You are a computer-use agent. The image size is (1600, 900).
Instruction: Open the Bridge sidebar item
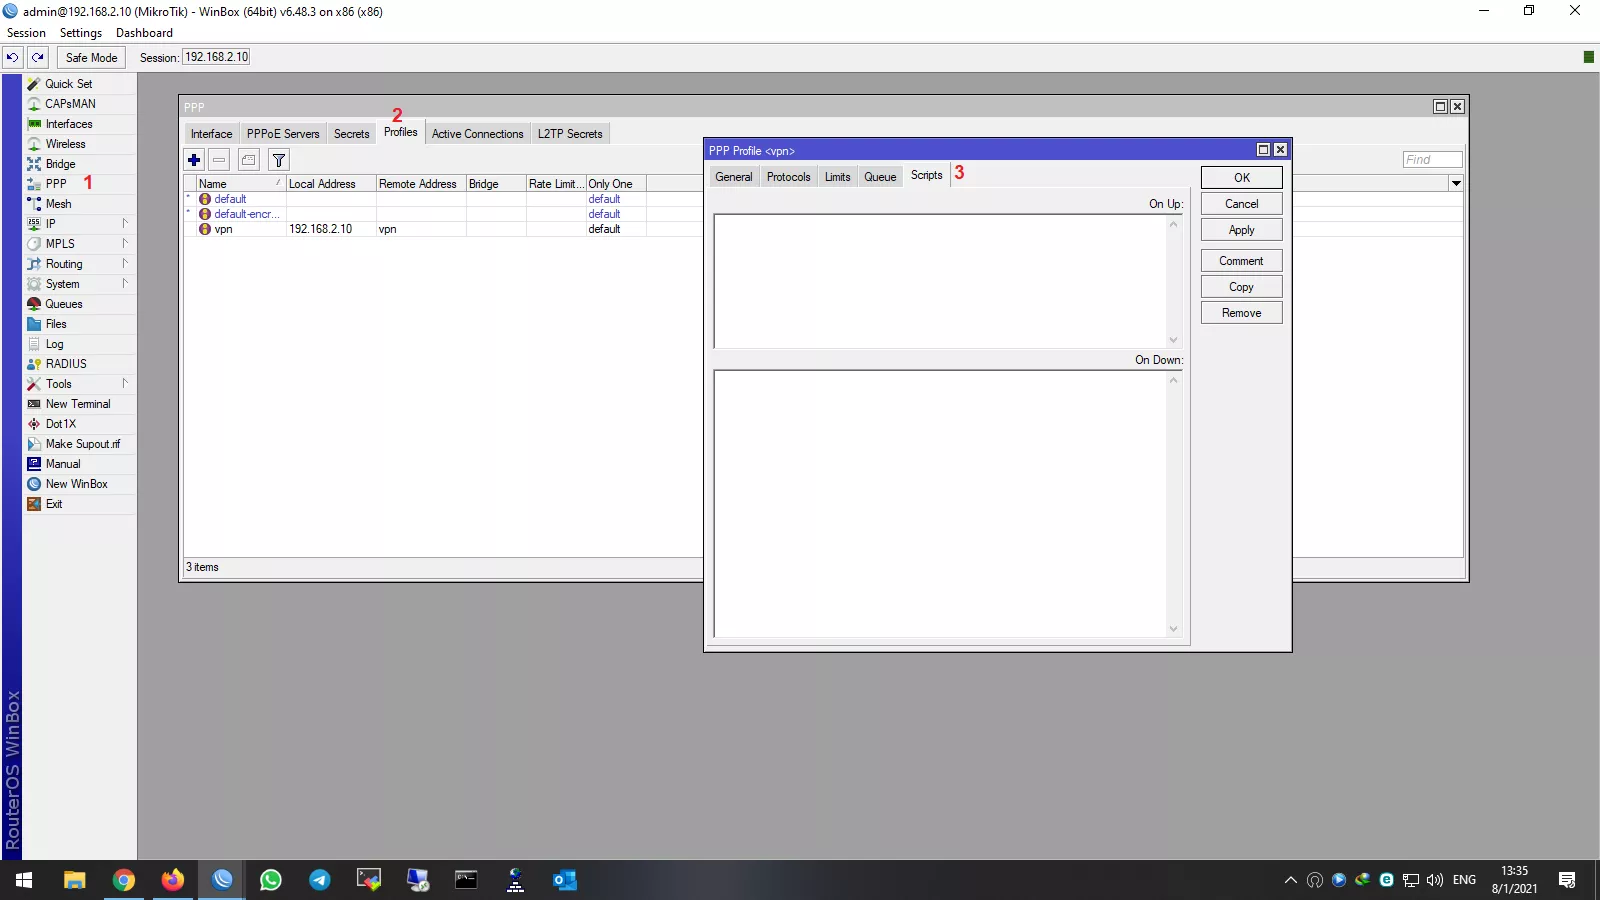[x=60, y=164]
